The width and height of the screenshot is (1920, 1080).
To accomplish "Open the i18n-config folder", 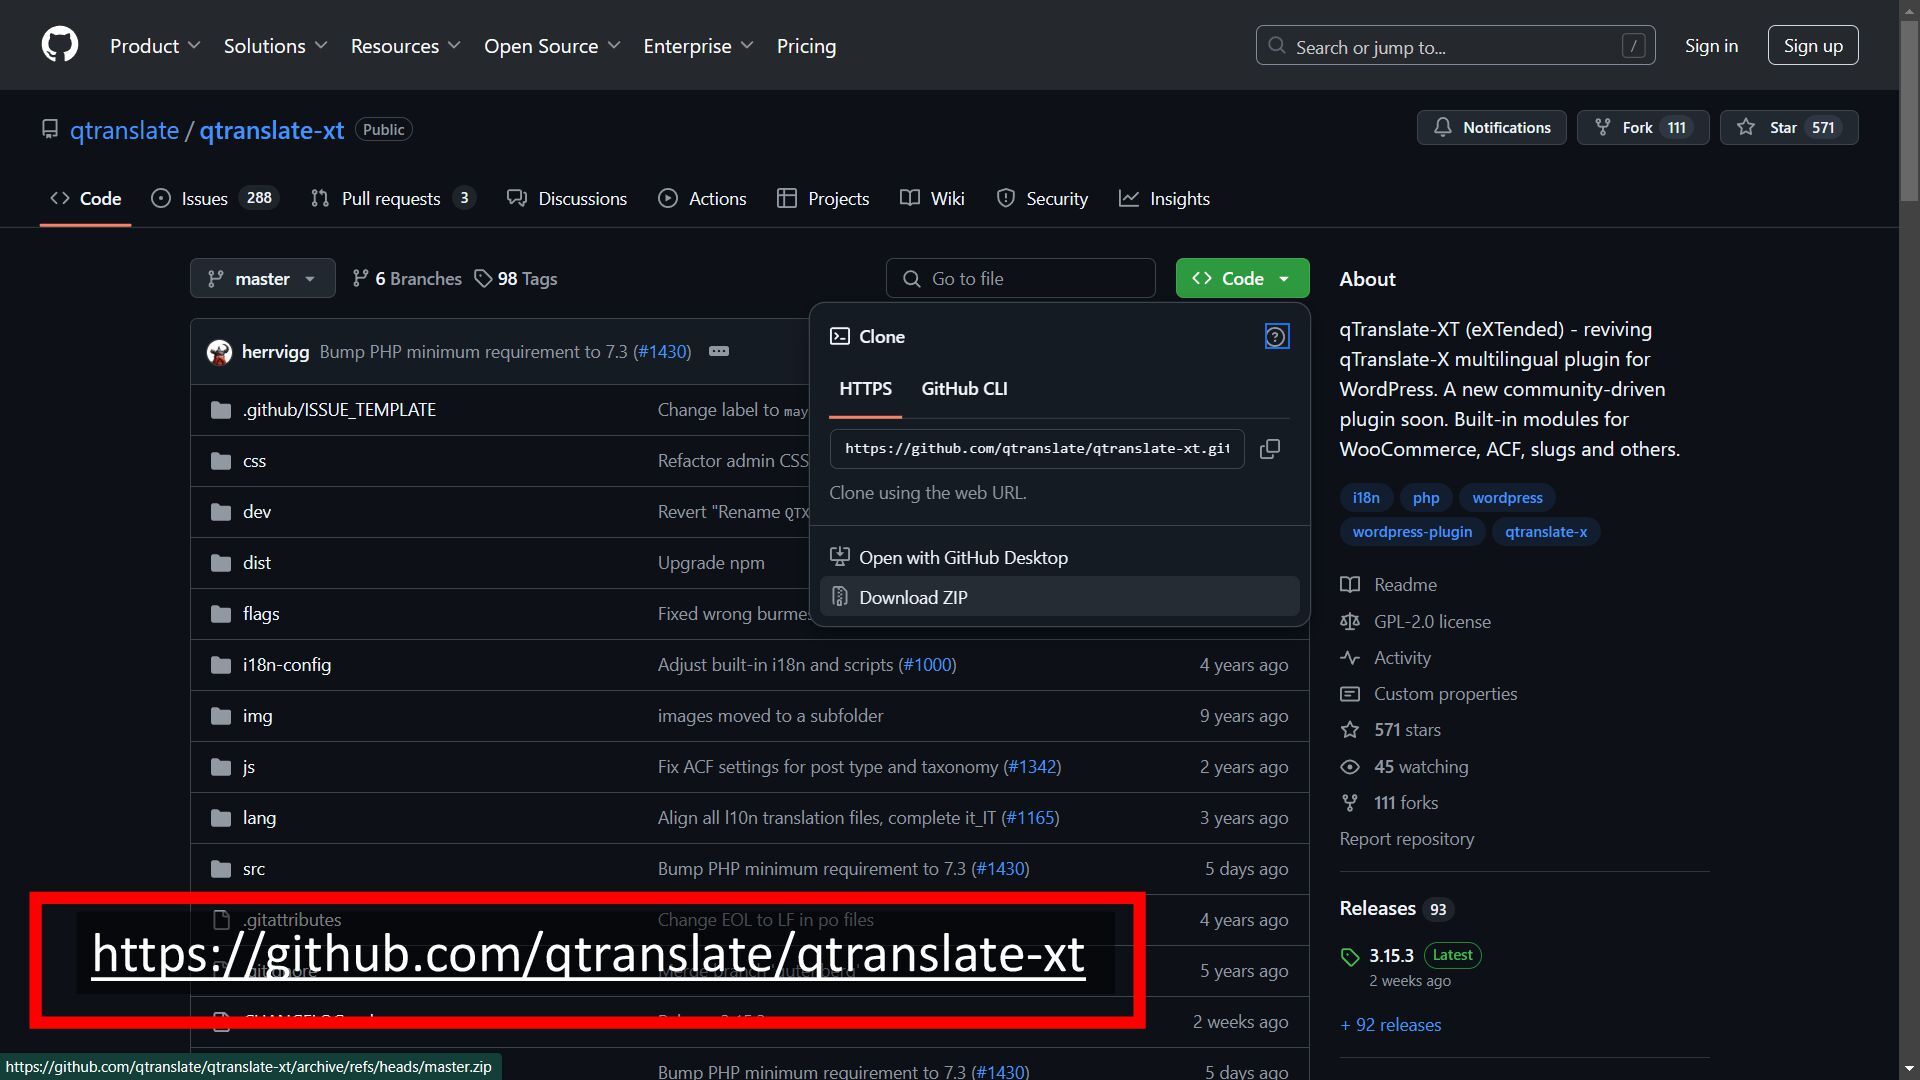I will [286, 665].
